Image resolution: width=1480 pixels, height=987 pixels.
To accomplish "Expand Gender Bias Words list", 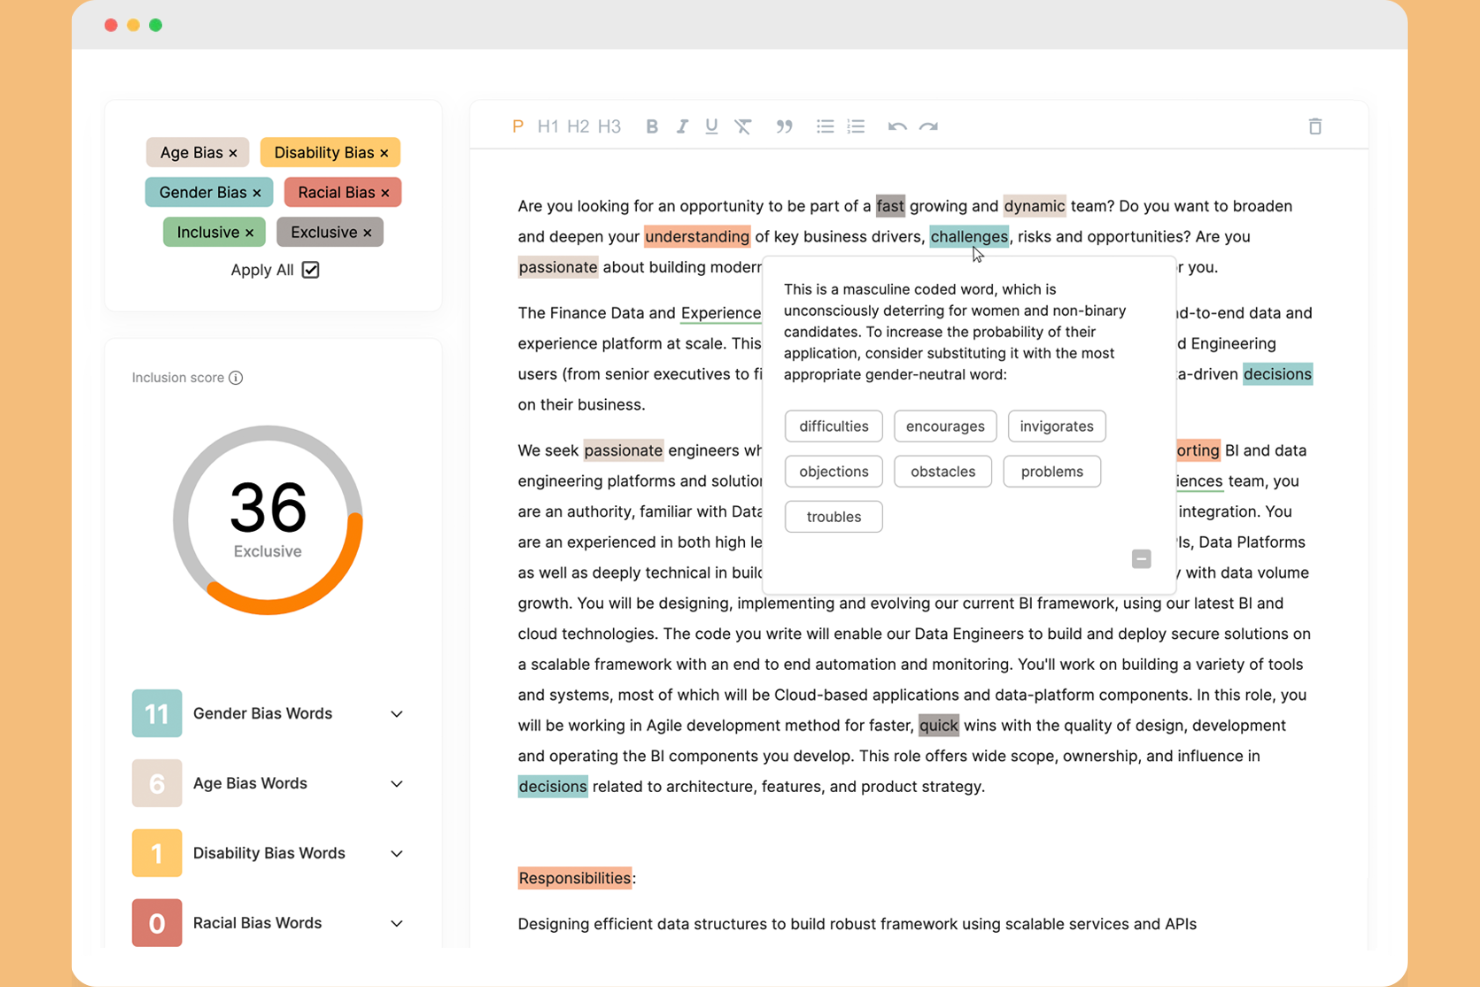I will coord(397,714).
